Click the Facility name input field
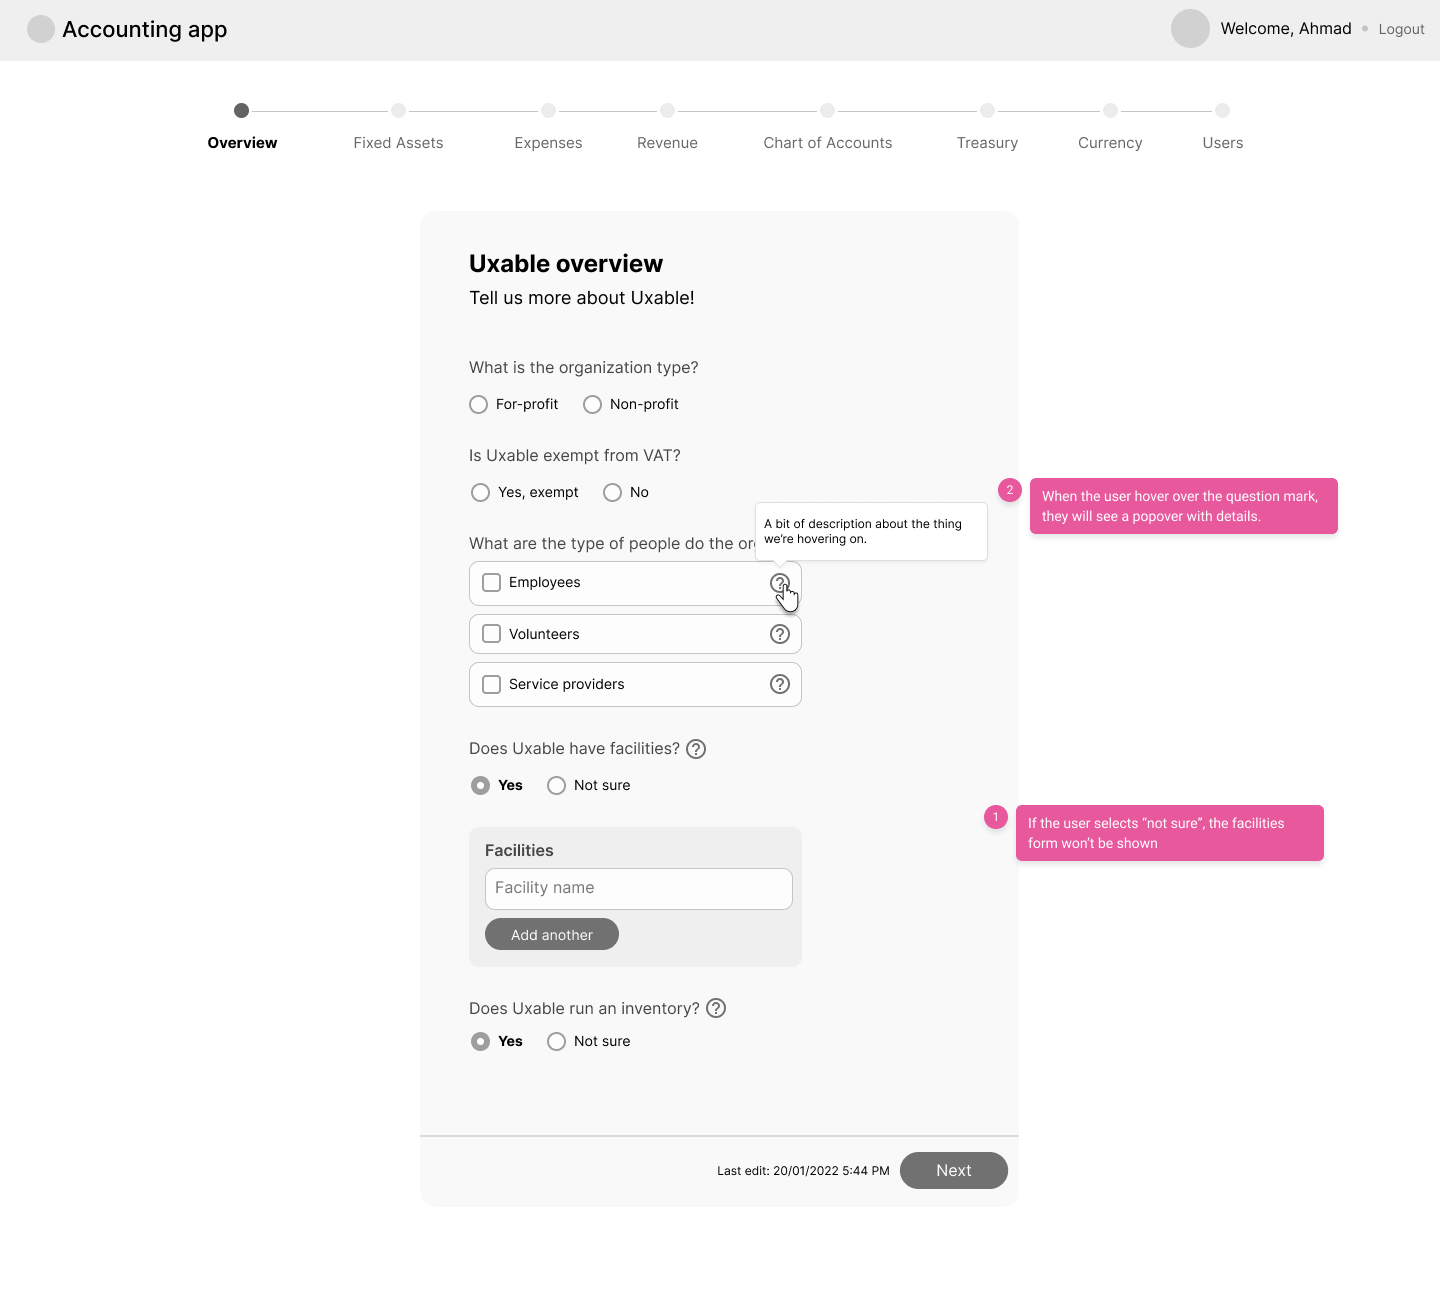This screenshot has width=1440, height=1295. click(x=638, y=888)
